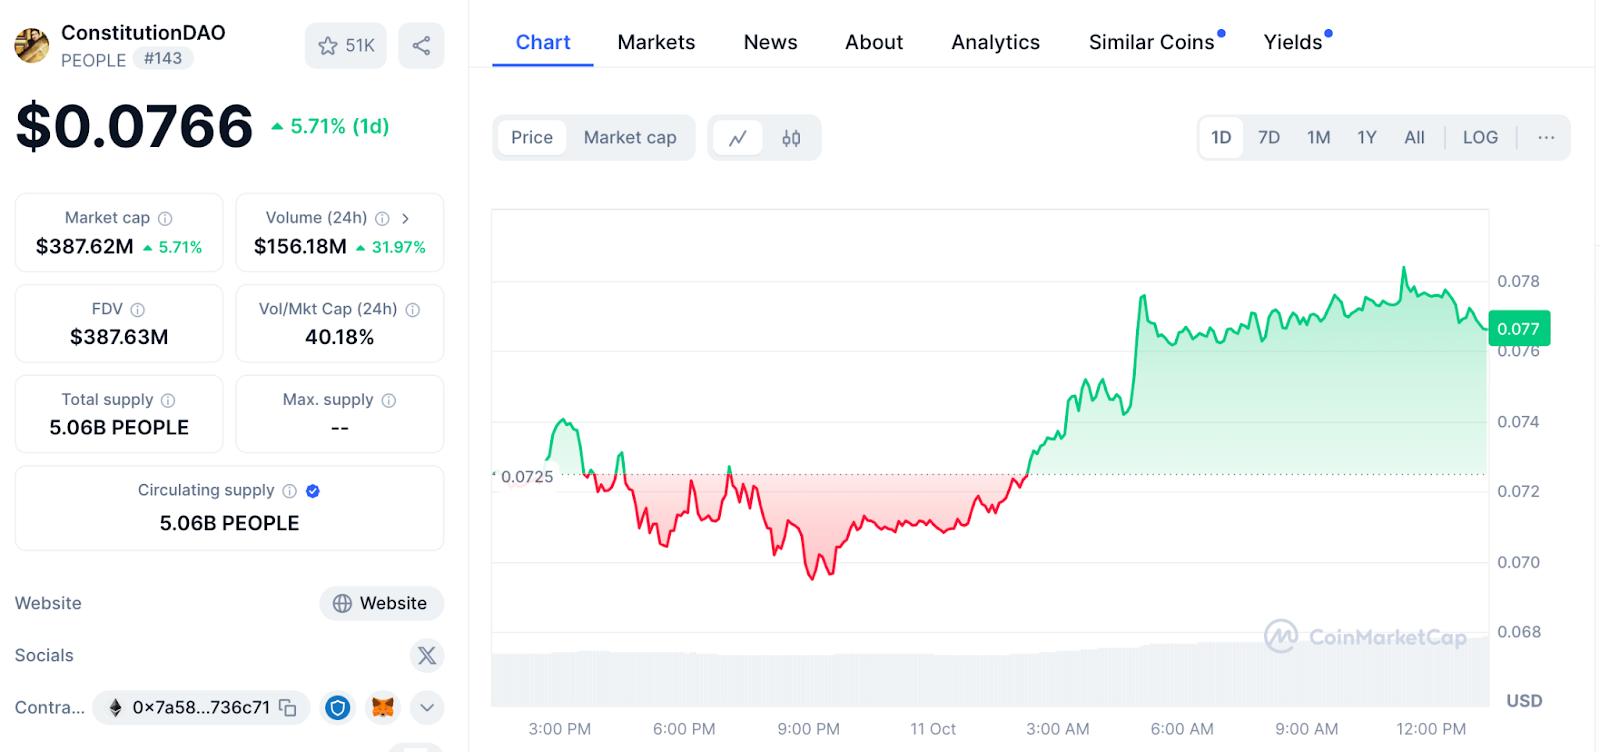The image size is (1600, 752).
Task: Click the 5.71% (1d) price change
Action: coord(330,126)
